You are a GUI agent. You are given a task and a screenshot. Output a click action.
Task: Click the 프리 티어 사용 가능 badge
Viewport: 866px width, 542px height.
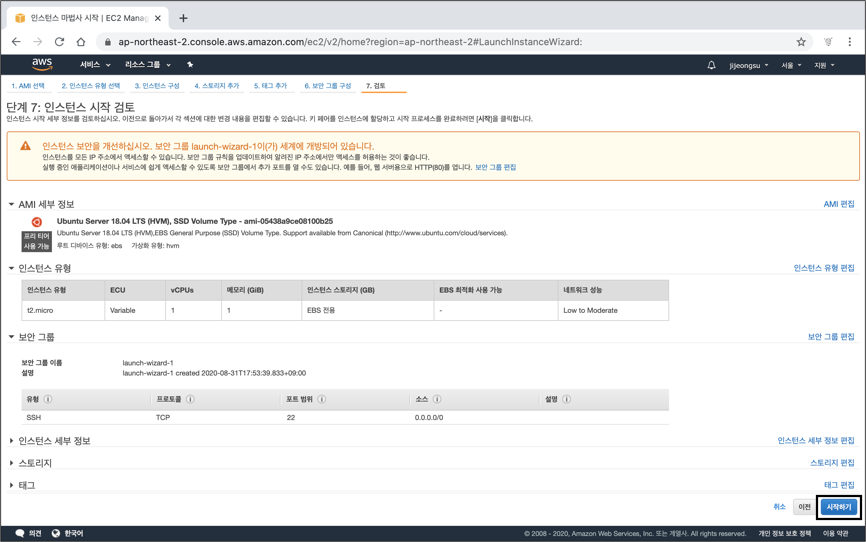click(36, 241)
